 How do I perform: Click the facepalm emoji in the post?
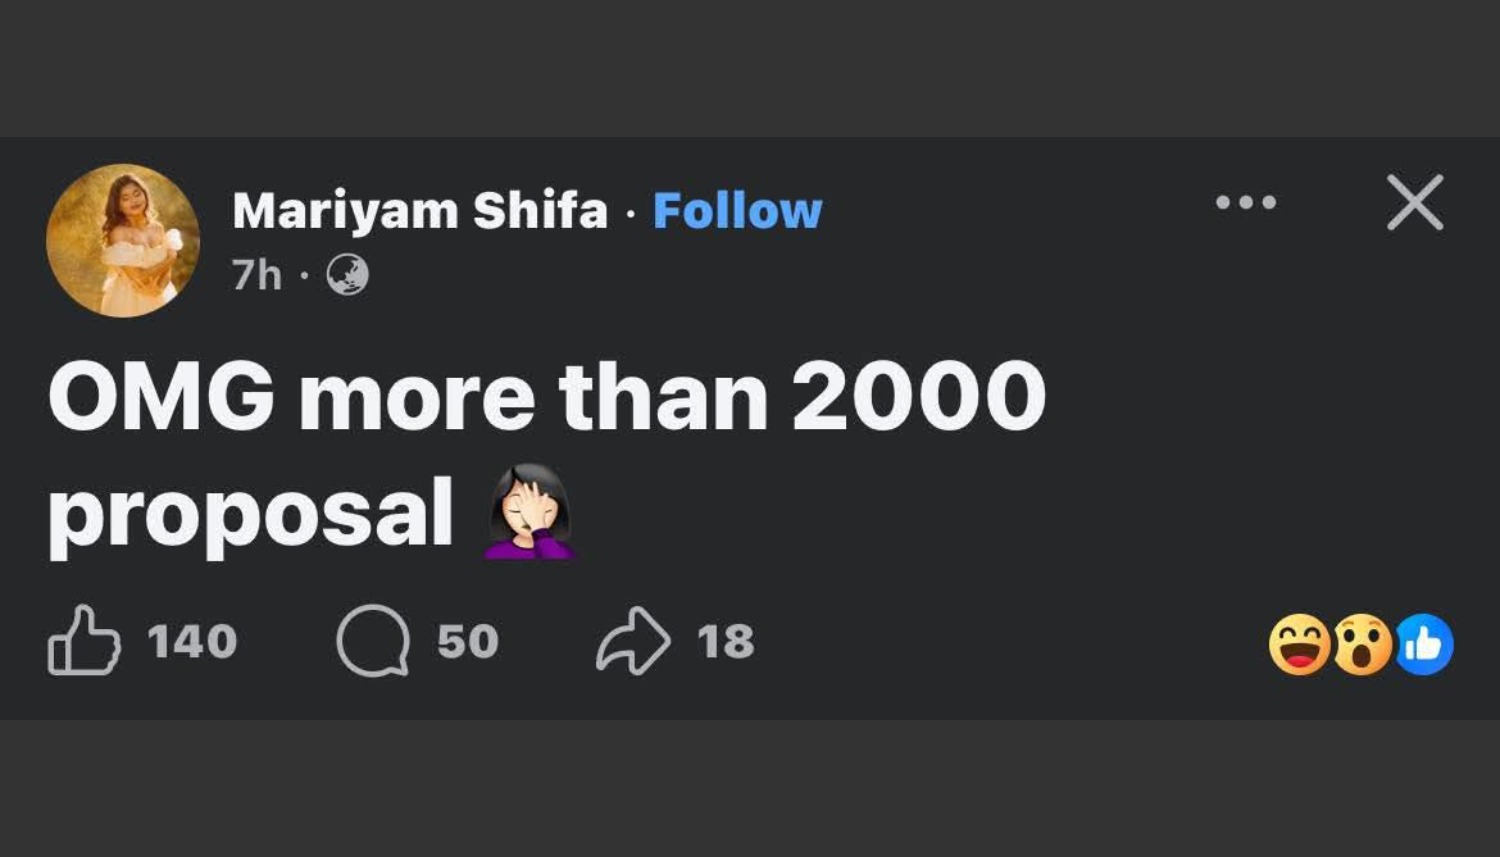[529, 512]
